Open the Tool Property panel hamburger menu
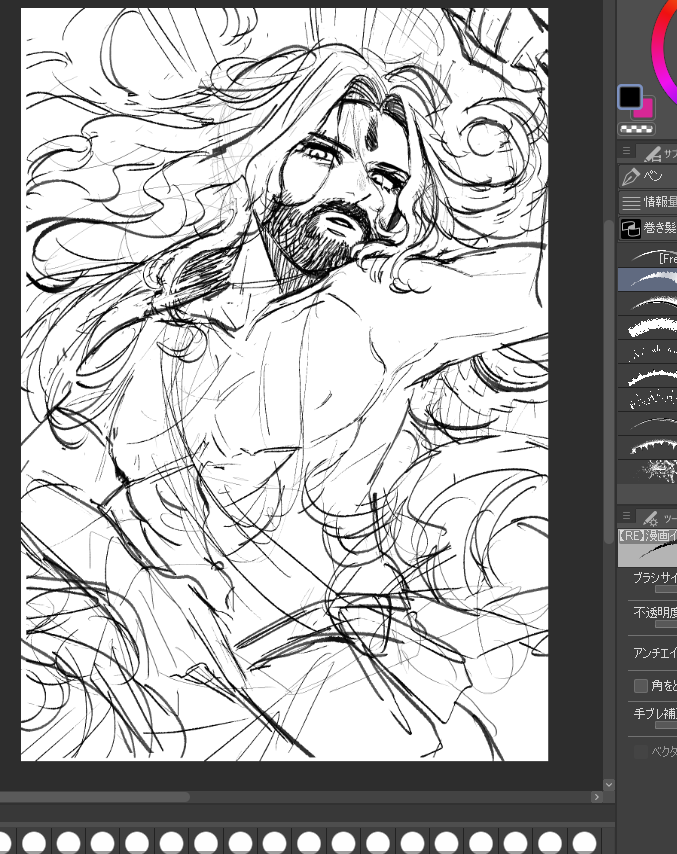Screen dimensions: 677x854 pyautogui.click(x=626, y=515)
